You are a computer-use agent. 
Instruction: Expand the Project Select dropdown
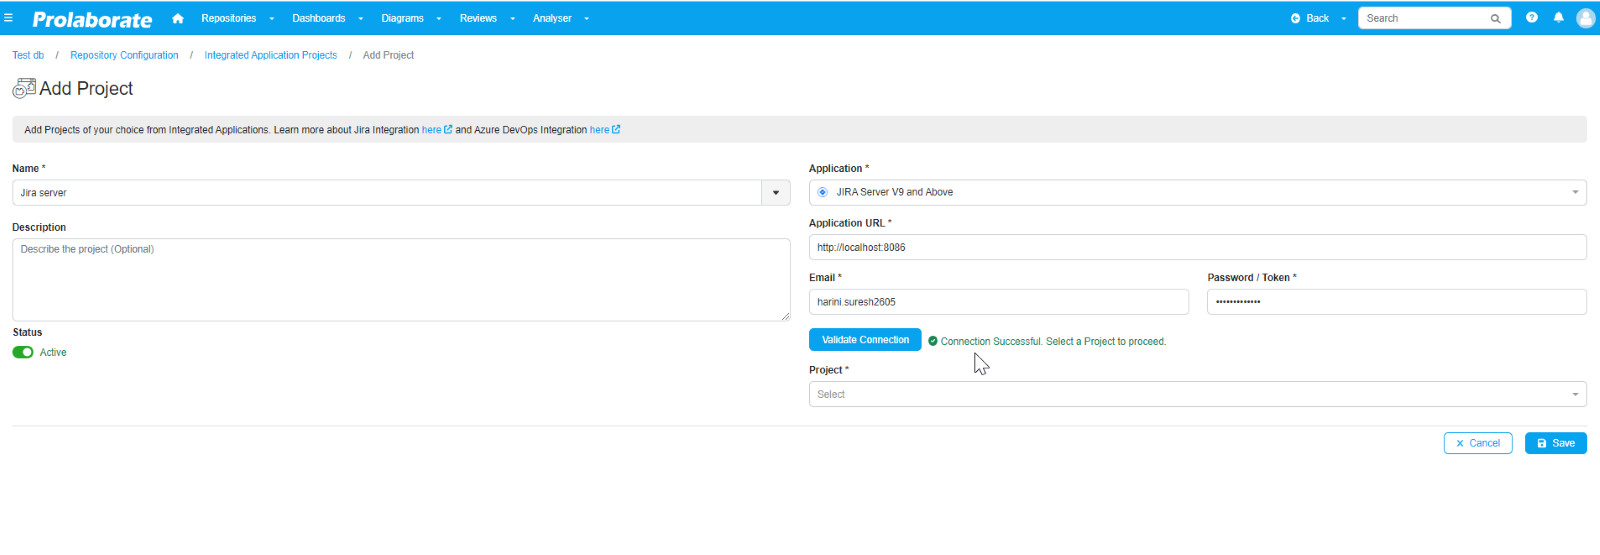tap(1198, 394)
